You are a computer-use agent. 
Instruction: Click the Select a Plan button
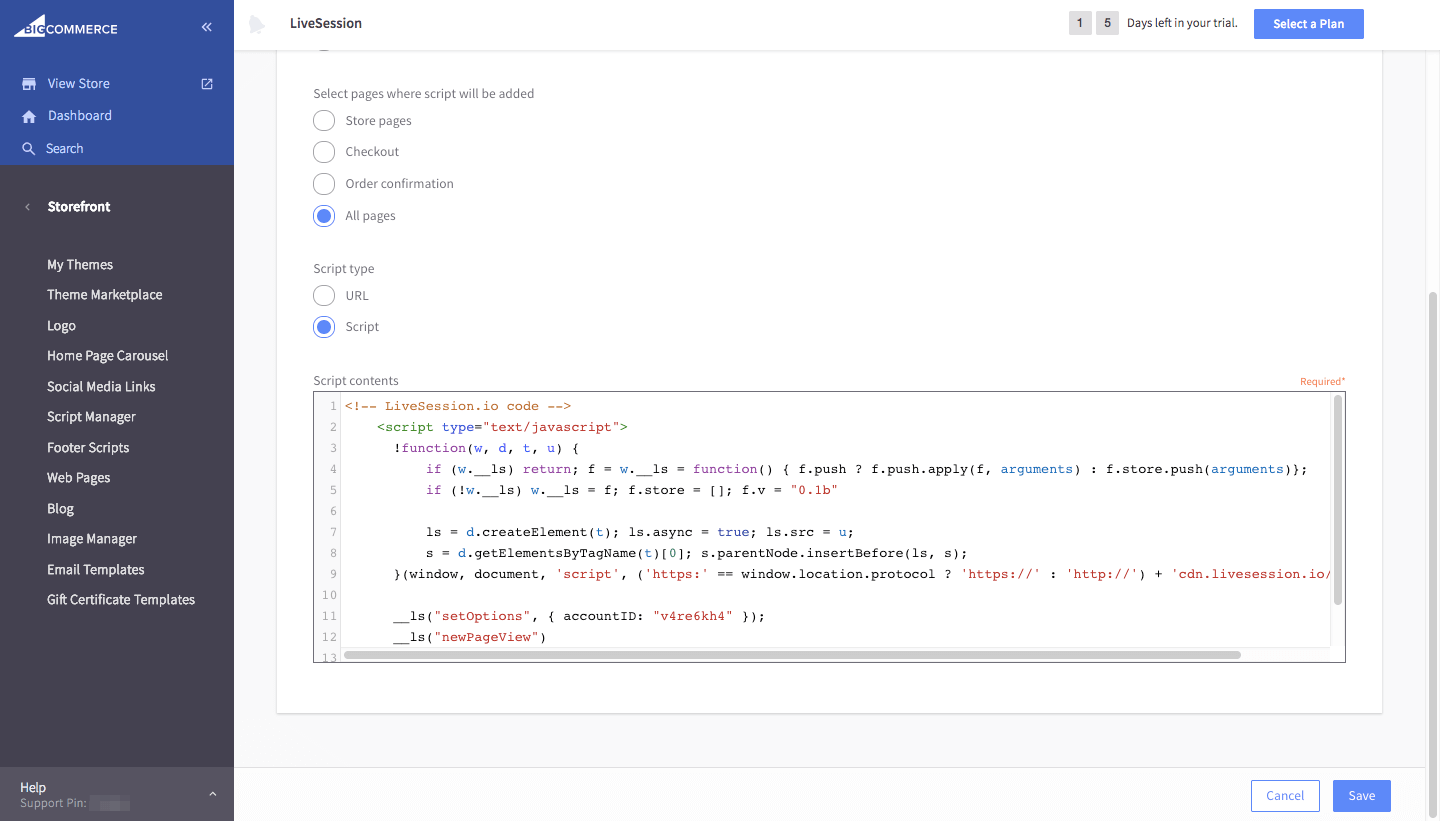[1308, 23]
